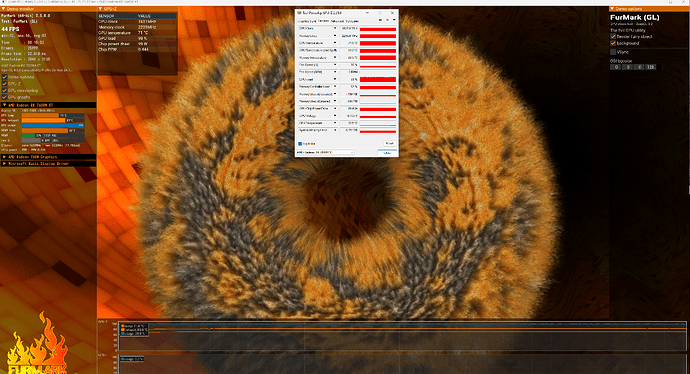The width and height of the screenshot is (690, 374).
Task: Click Memory clock 2225MHz row in overlay
Action: click(137, 27)
